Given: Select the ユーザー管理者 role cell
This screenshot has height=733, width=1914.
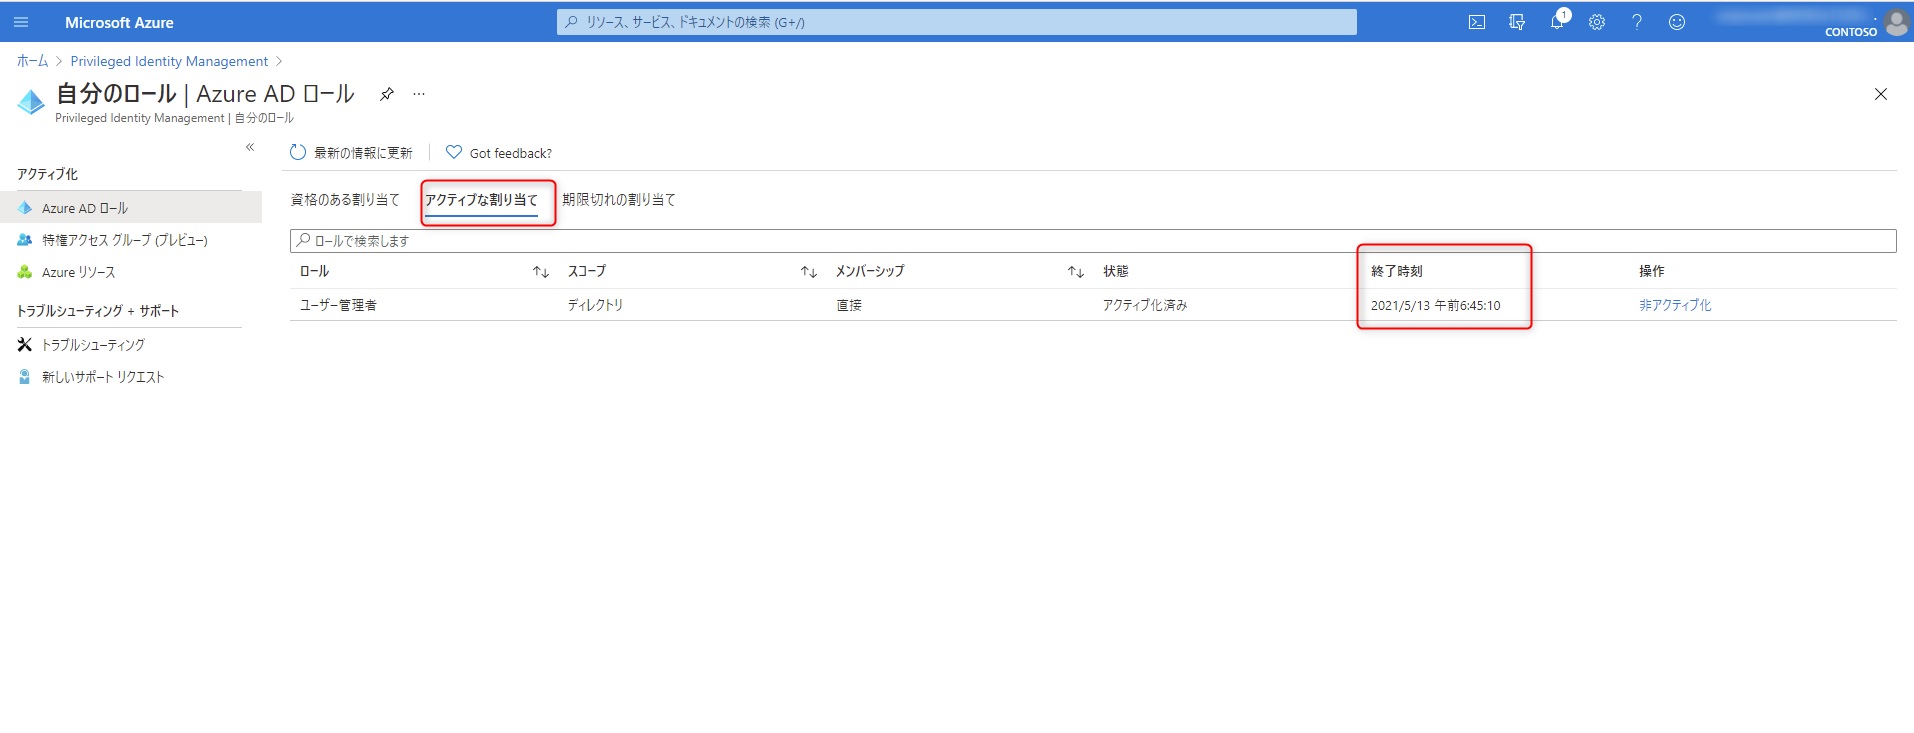Looking at the screenshot, I should click(x=338, y=306).
